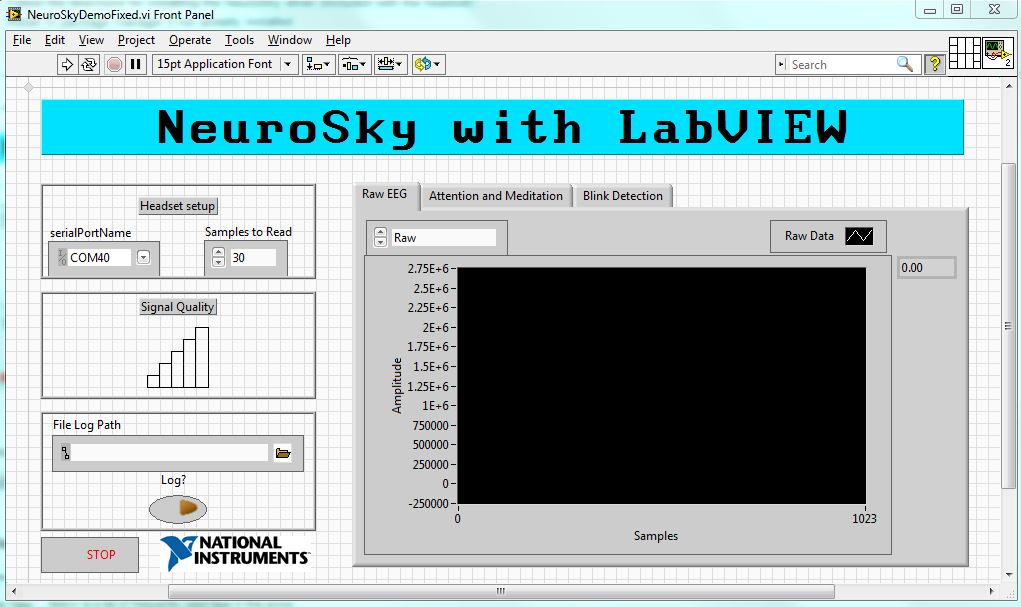Viewport: 1021px width, 607px height.
Task: Click the search magnifier icon
Action: [x=904, y=64]
